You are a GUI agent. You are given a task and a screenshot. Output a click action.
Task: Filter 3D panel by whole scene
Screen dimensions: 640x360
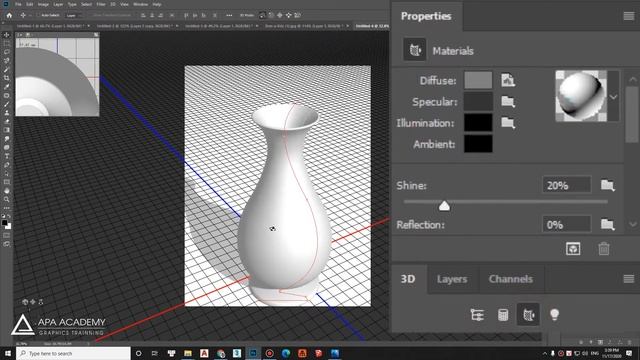tap(477, 315)
